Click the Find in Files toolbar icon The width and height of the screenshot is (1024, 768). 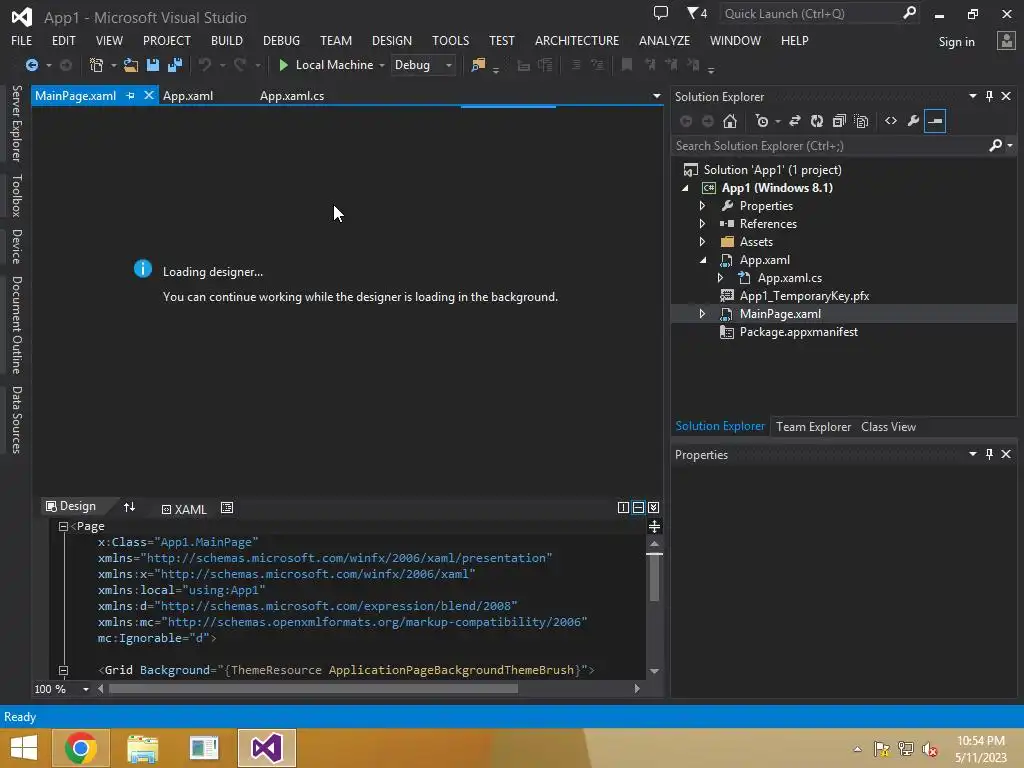coord(478,65)
